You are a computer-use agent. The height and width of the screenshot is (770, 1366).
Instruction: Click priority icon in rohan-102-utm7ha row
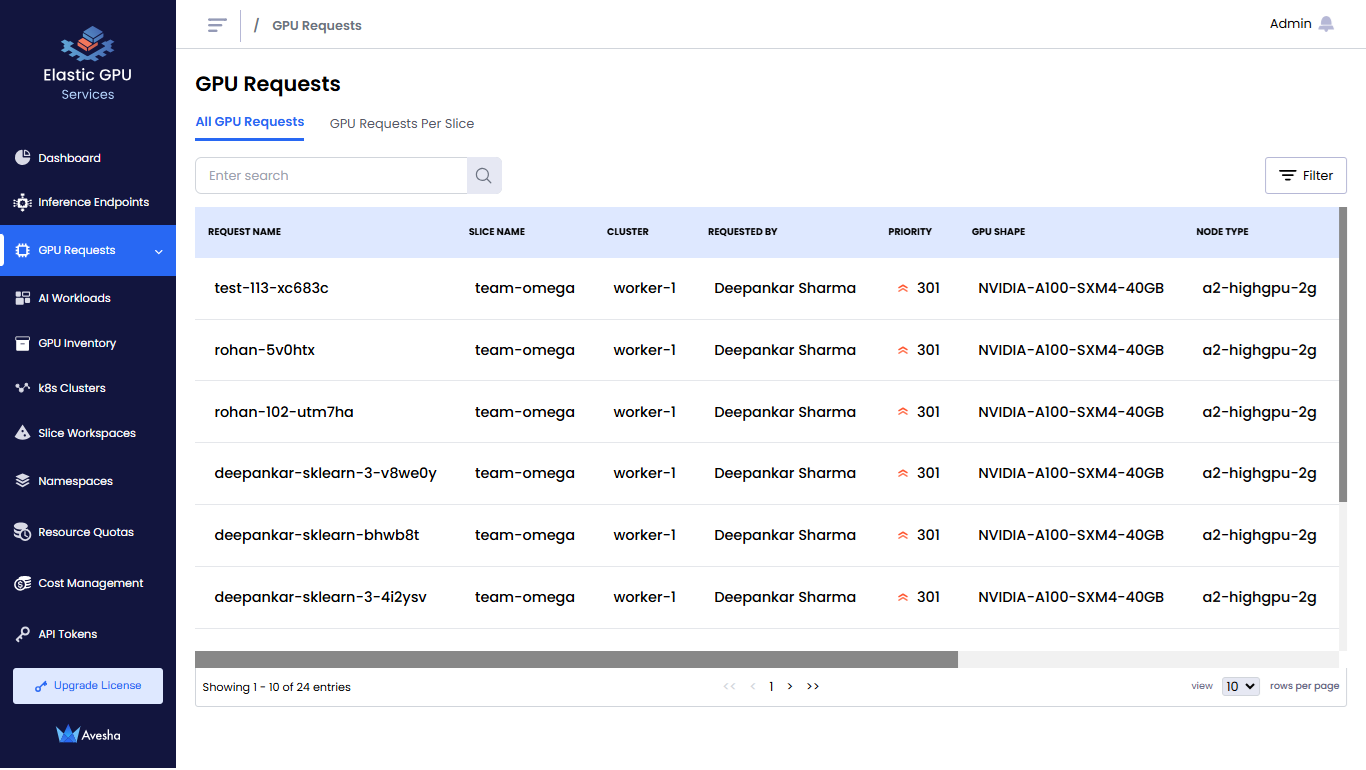903,412
